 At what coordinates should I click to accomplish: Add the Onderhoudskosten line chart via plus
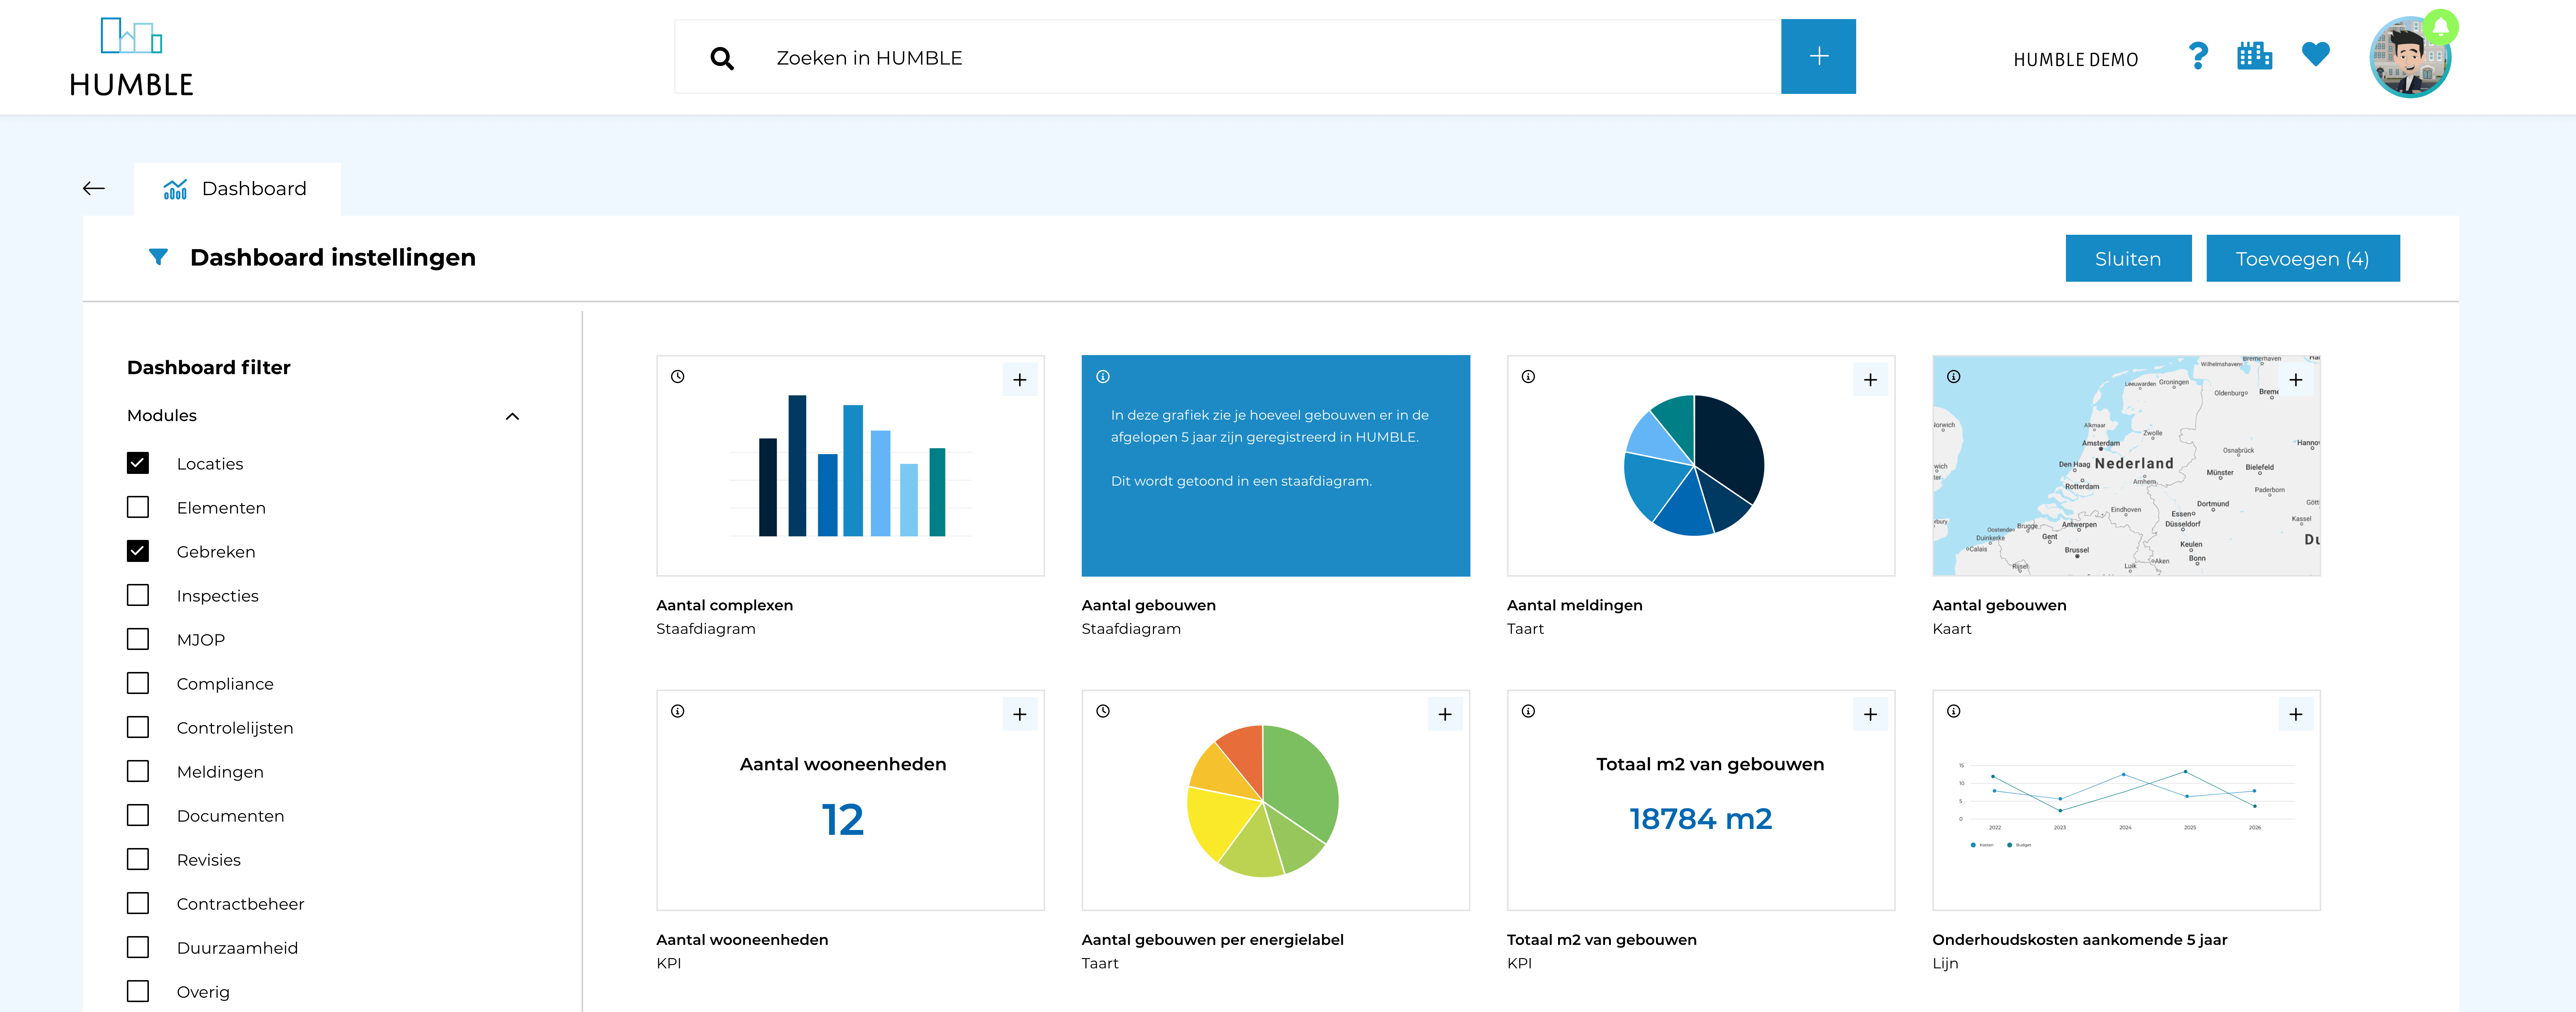[2295, 714]
